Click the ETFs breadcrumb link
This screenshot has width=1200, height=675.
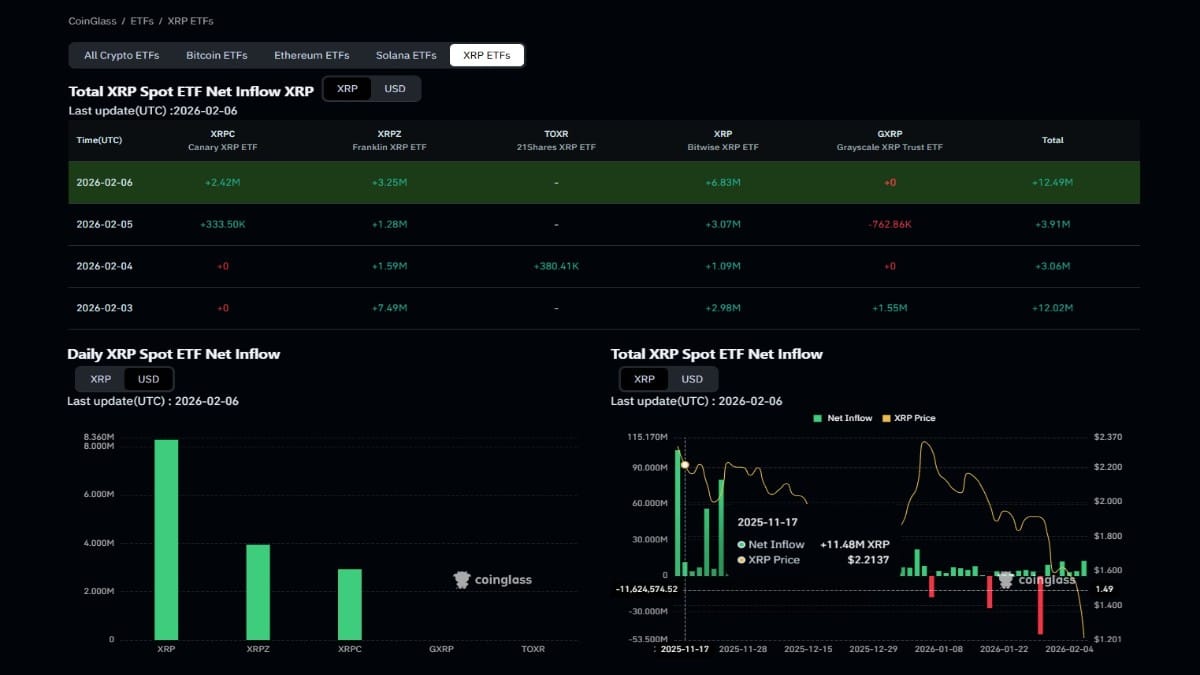coord(142,21)
